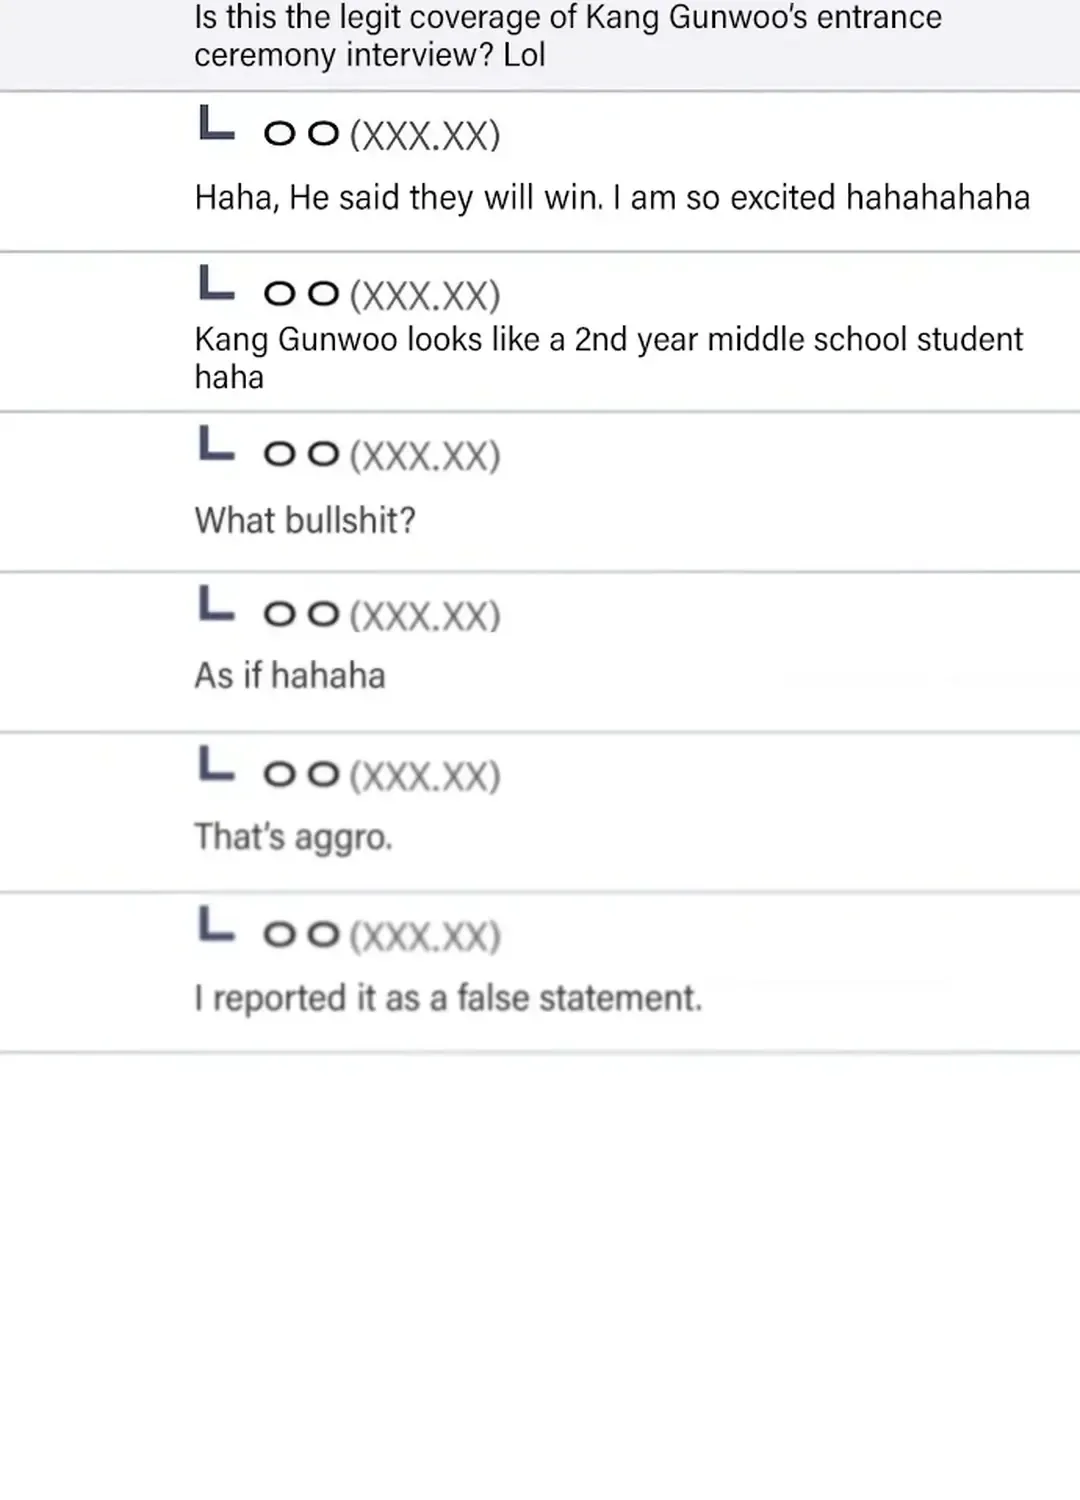Click the empty area below the last comment

(540, 1275)
